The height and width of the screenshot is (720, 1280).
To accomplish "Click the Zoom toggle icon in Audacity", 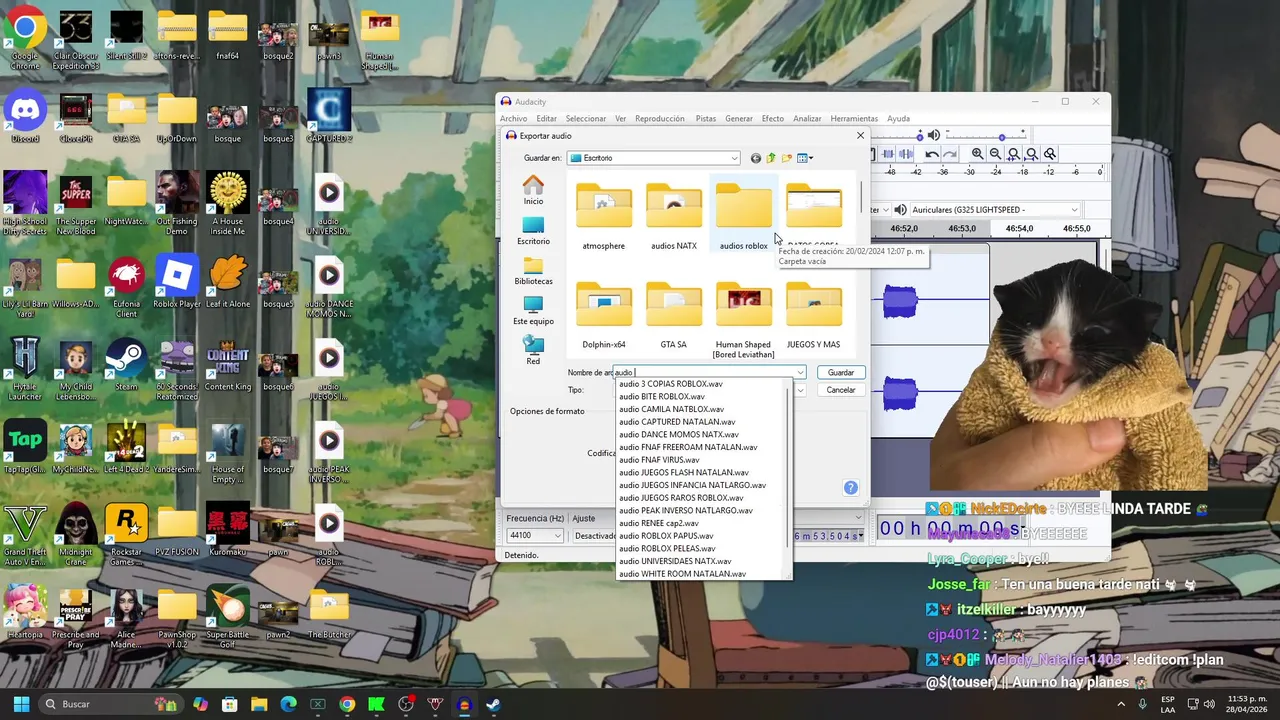I will (x=1049, y=154).
